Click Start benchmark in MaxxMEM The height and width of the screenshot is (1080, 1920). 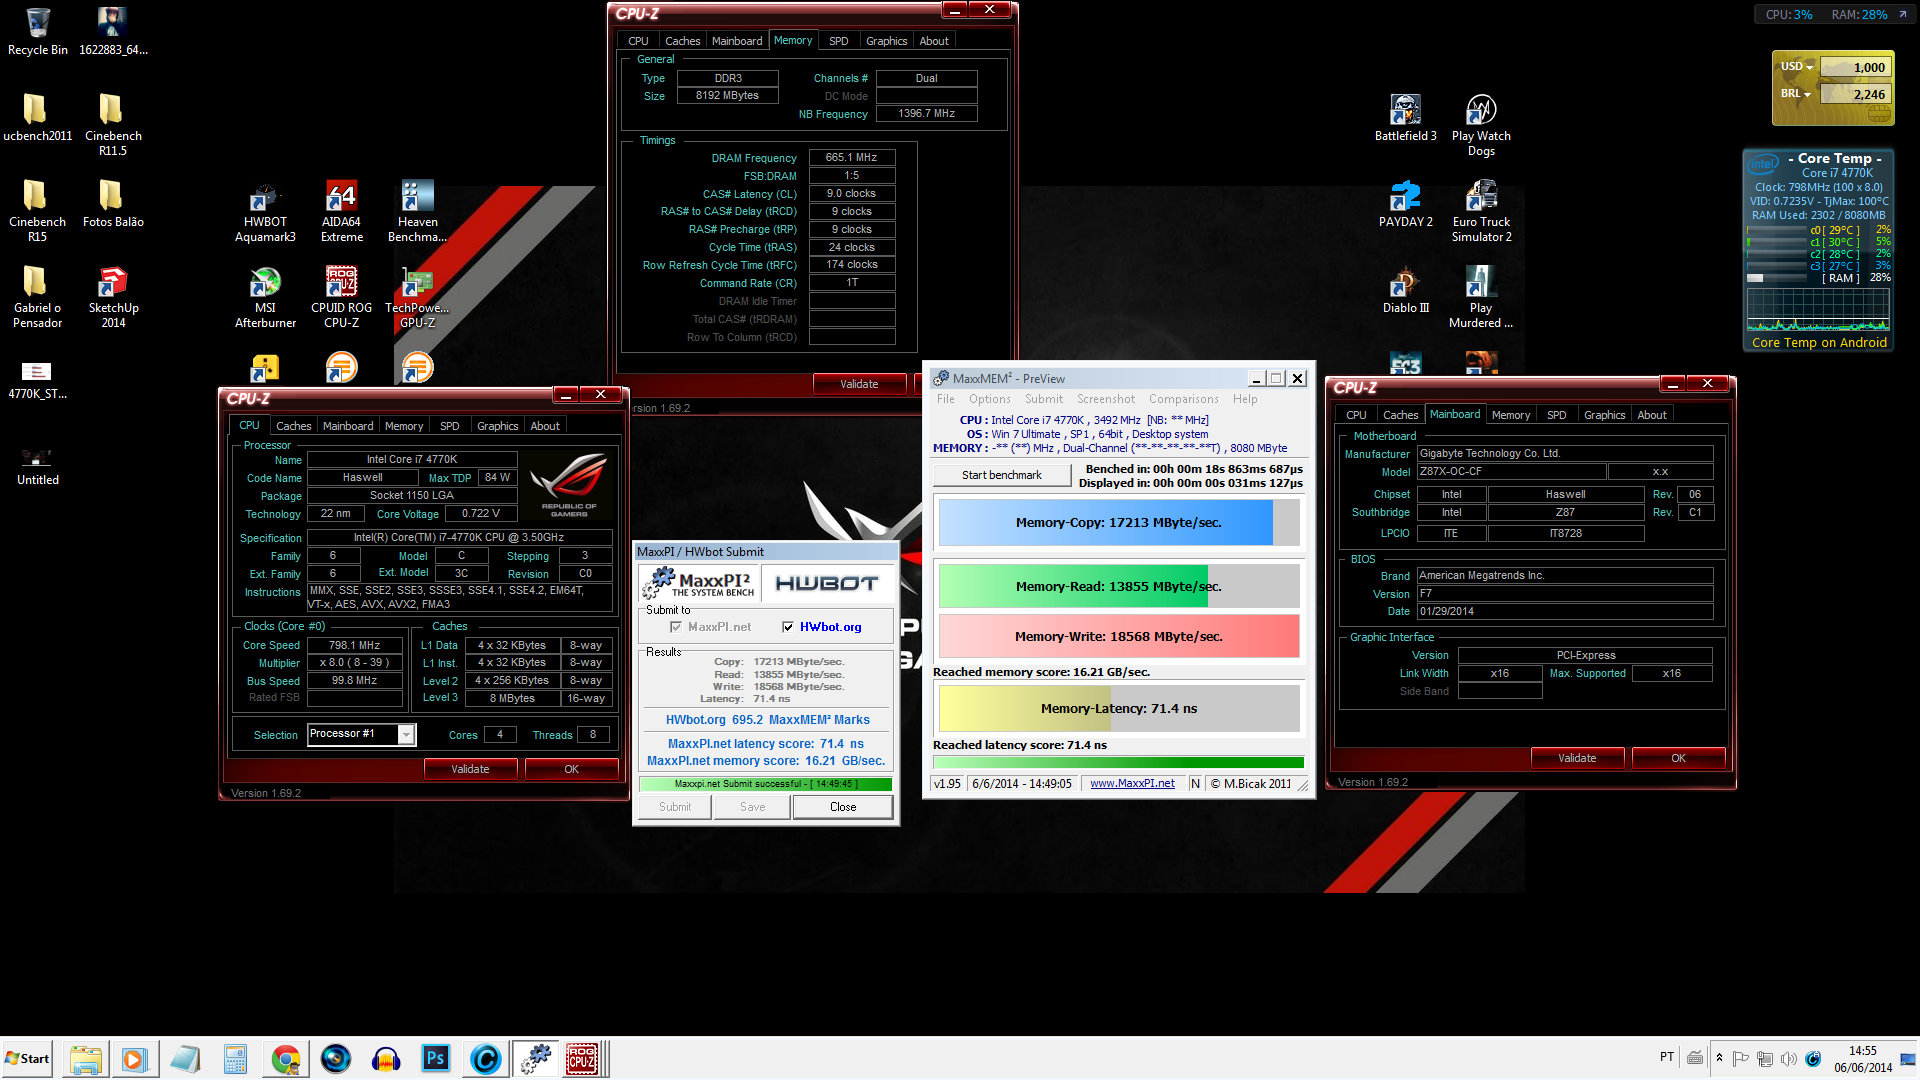pyautogui.click(x=1002, y=475)
